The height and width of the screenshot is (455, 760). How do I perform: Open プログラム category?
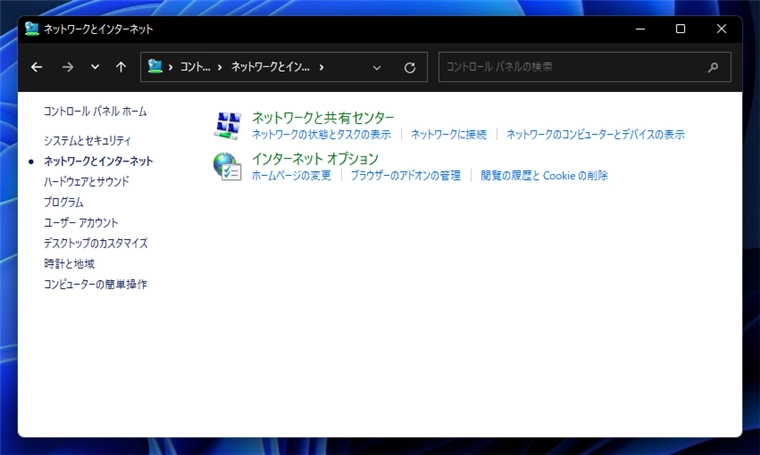pos(63,202)
